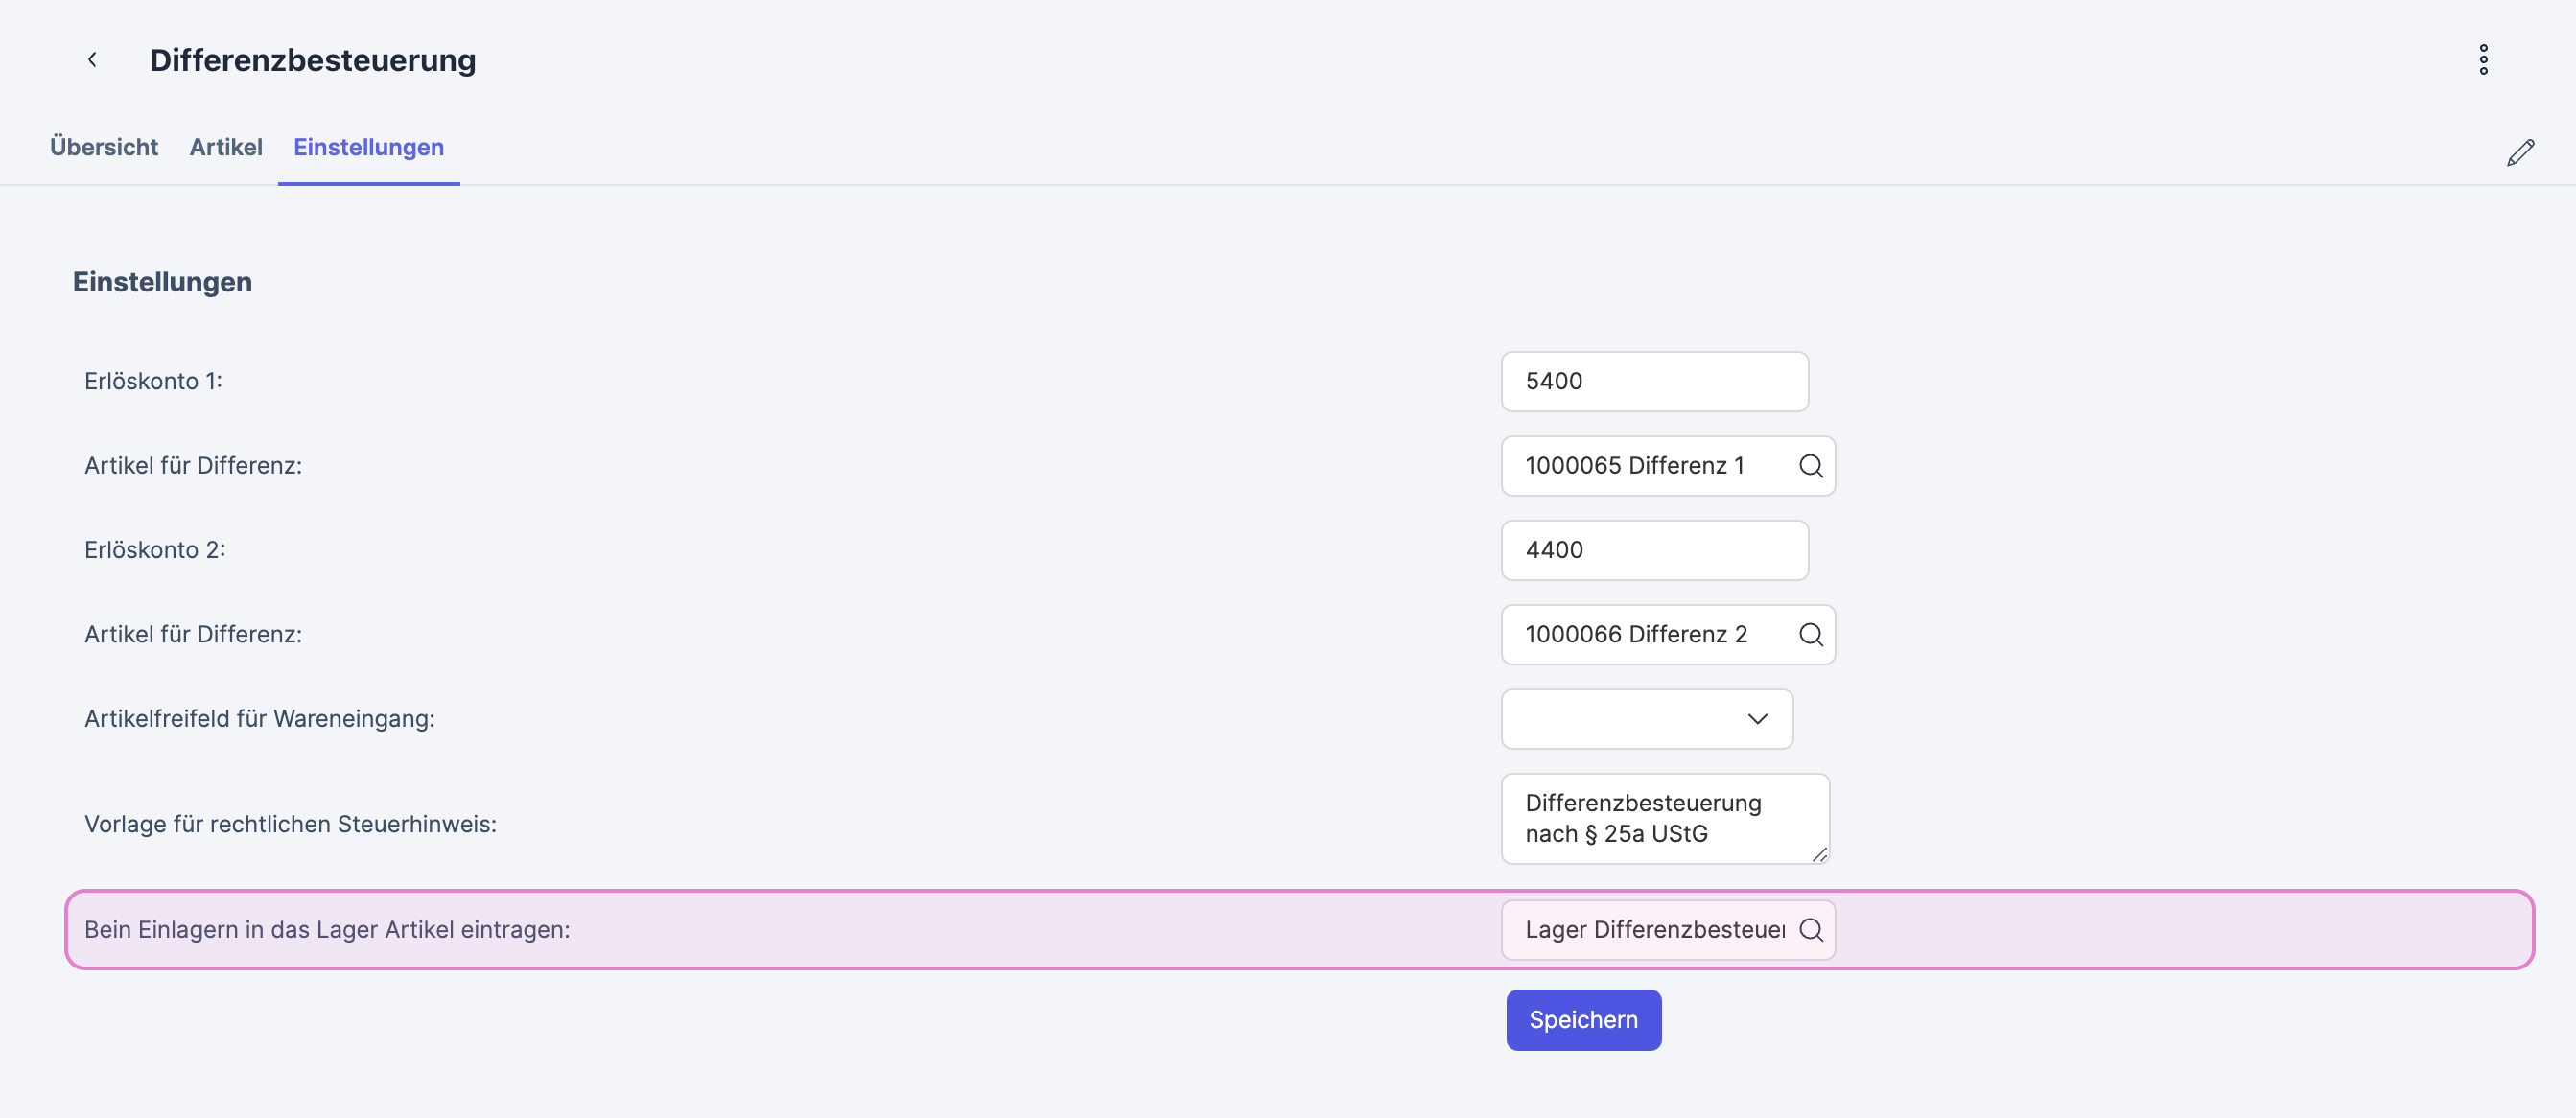Image resolution: width=2576 pixels, height=1118 pixels.
Task: Click search icon in Lager Differenzbesteuerung field
Action: click(1810, 930)
